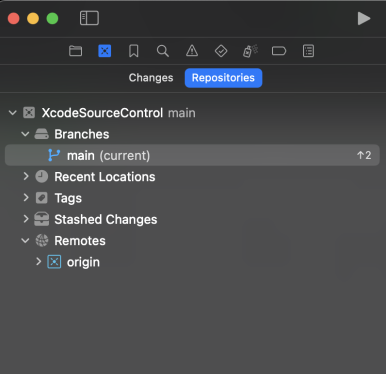
Task: Click the origin remote icon
Action: point(54,262)
